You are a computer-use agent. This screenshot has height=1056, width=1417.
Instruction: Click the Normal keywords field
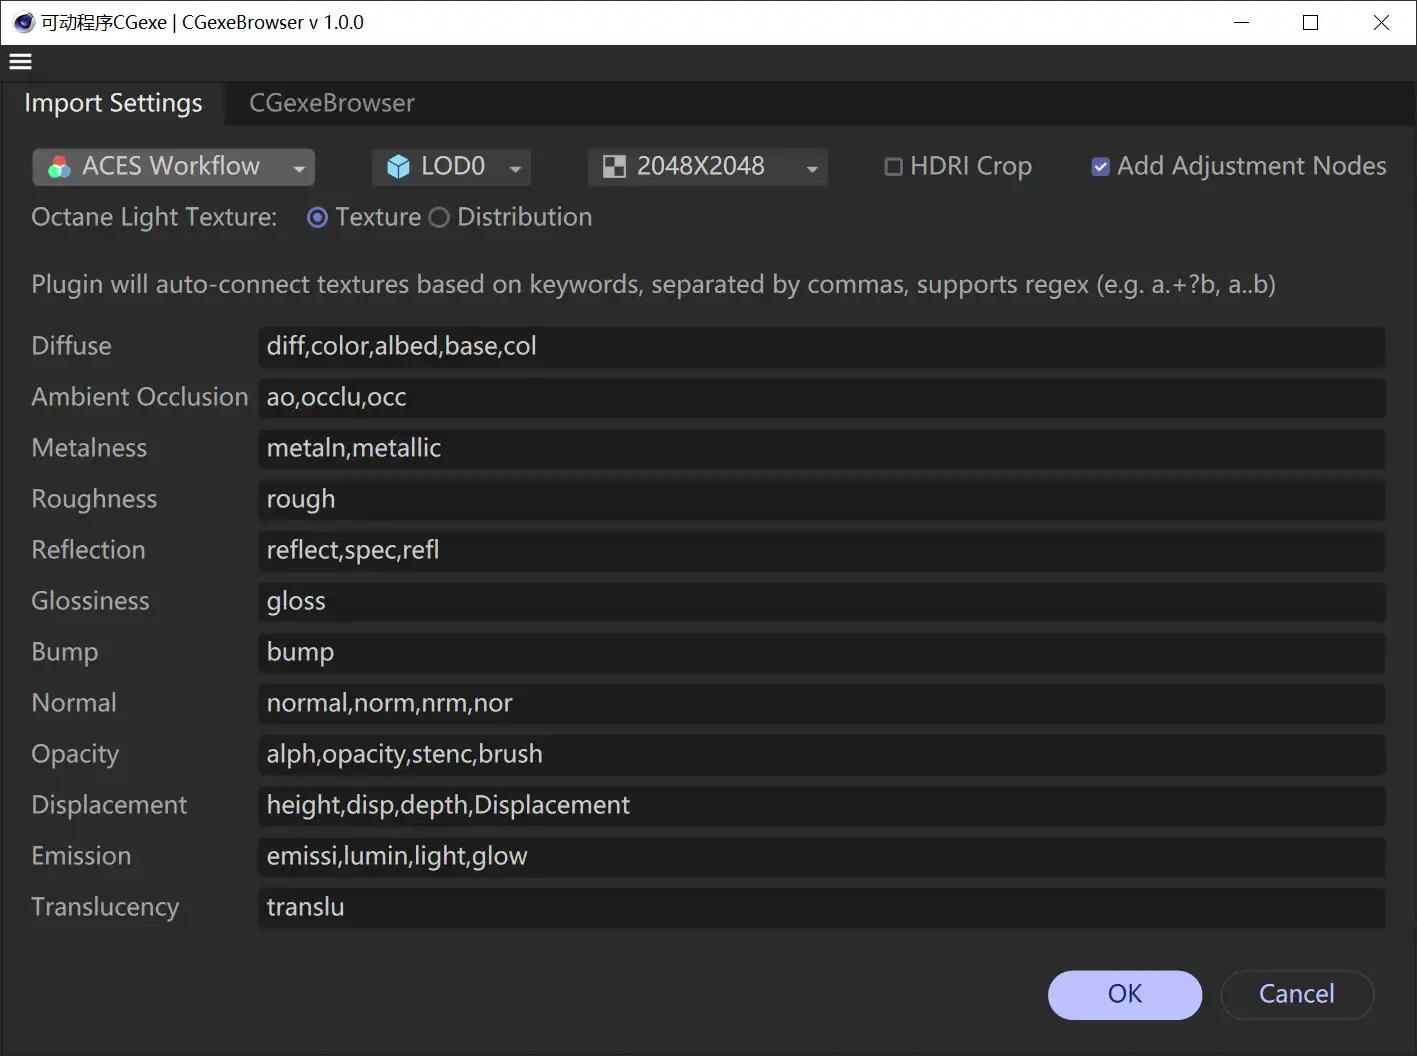pyautogui.click(x=821, y=703)
